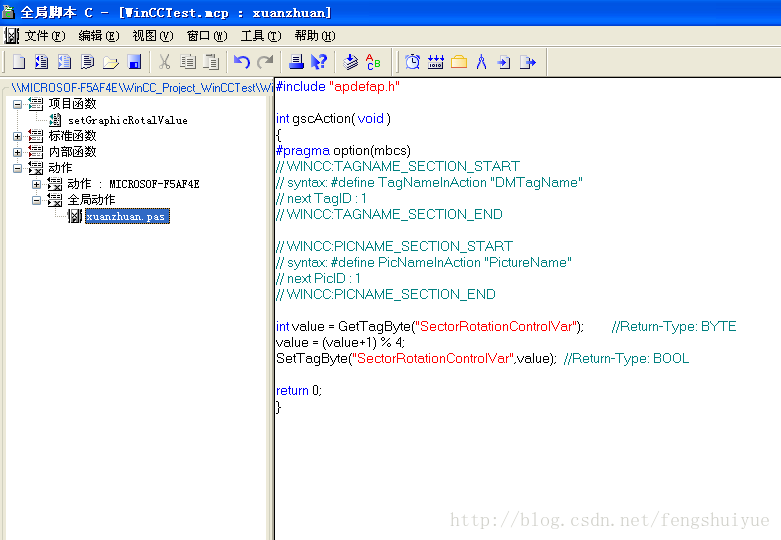Click the picture selection folder icon
Screen dimensions: 781x540
pos(459,62)
